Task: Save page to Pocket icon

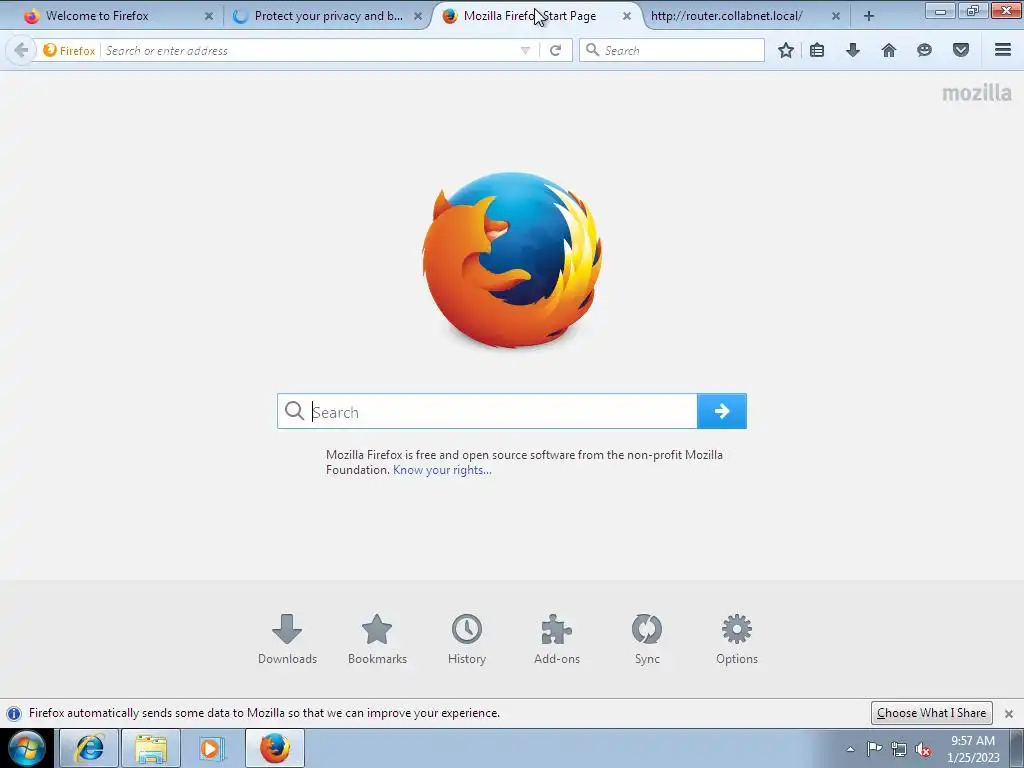Action: 961,50
